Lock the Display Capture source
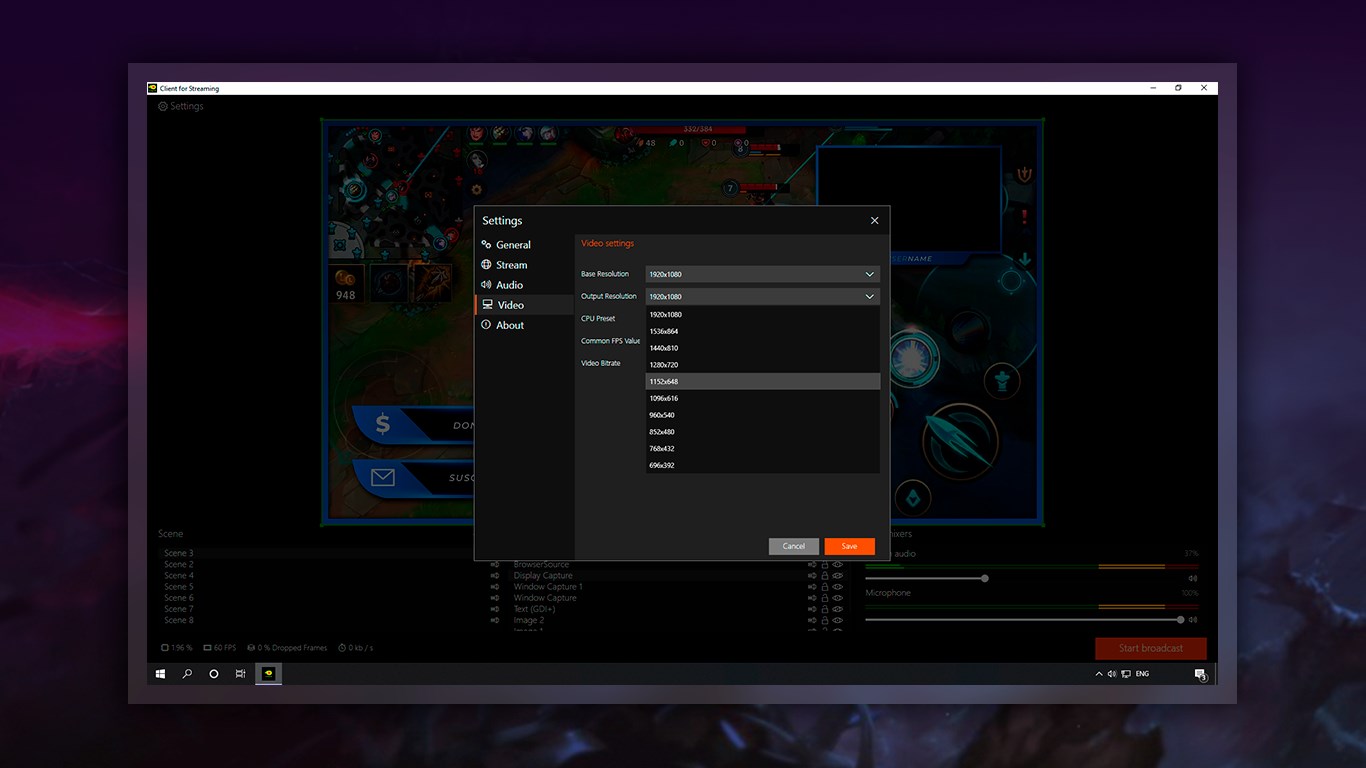 pyautogui.click(x=825, y=576)
